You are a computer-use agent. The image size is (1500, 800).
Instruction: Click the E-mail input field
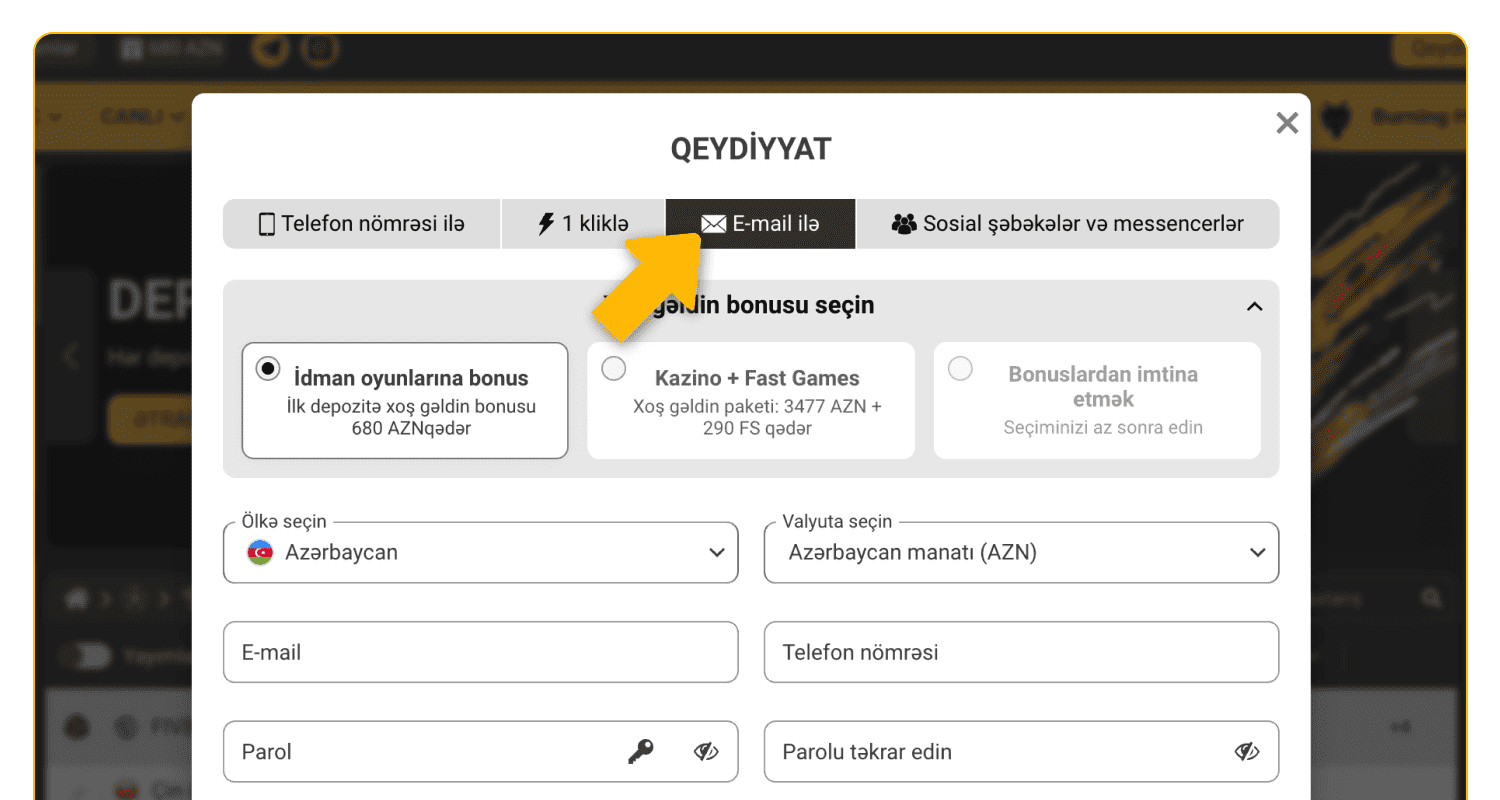[x=480, y=652]
